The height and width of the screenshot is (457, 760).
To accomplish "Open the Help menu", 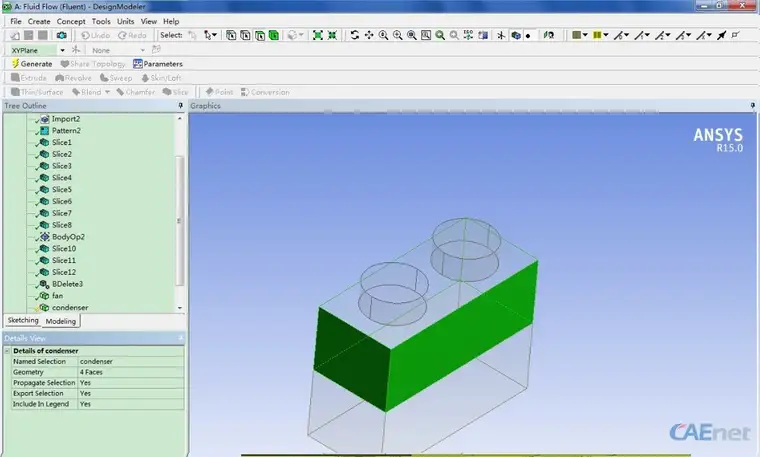I will (x=171, y=21).
